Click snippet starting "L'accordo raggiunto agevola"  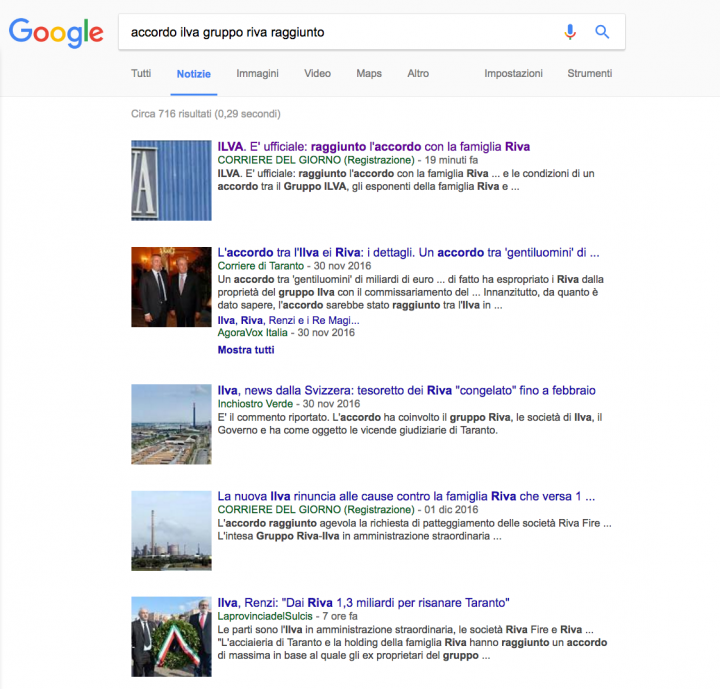tap(414, 530)
